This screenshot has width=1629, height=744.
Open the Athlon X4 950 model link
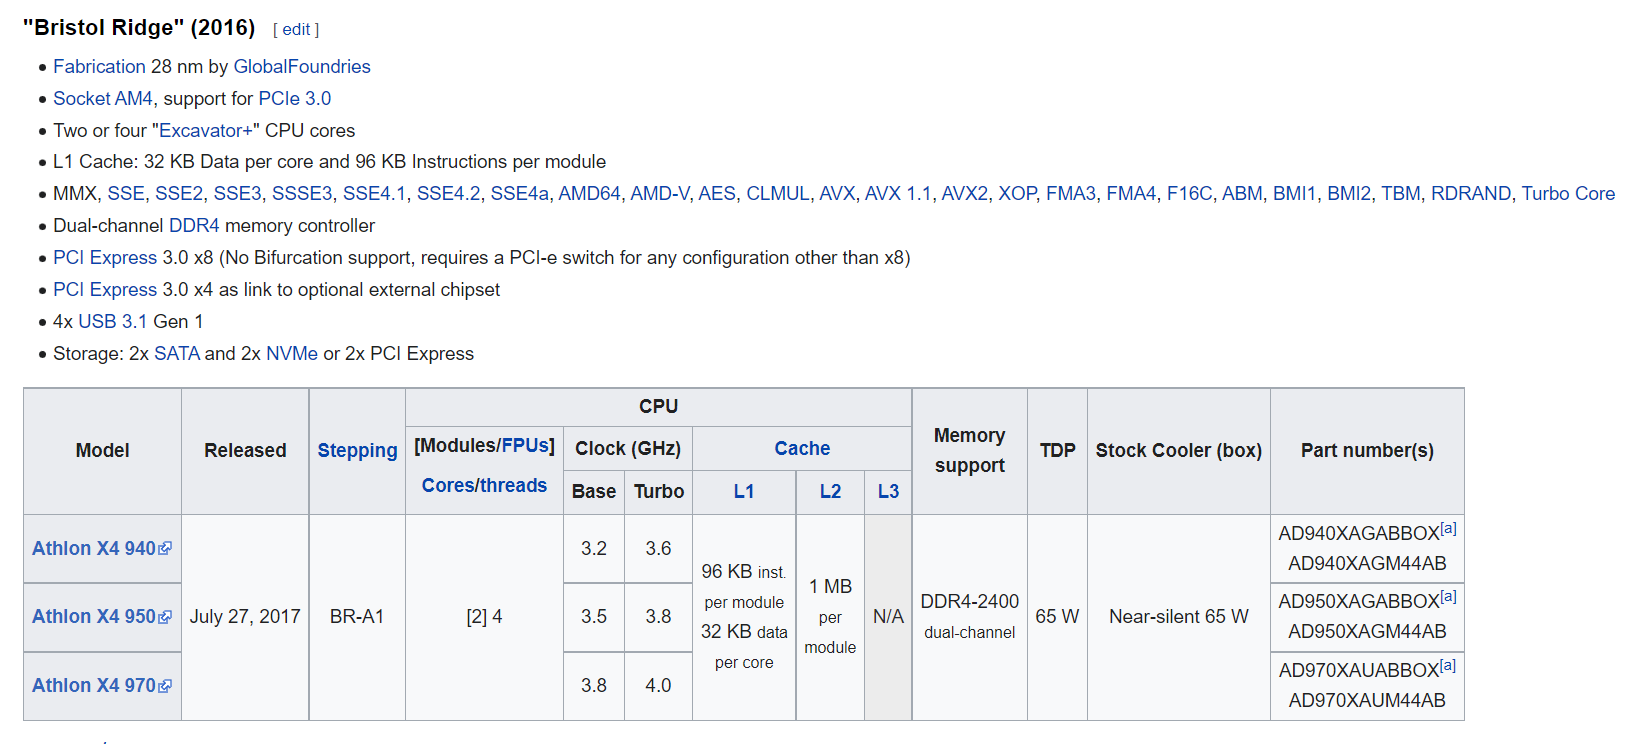coord(94,616)
